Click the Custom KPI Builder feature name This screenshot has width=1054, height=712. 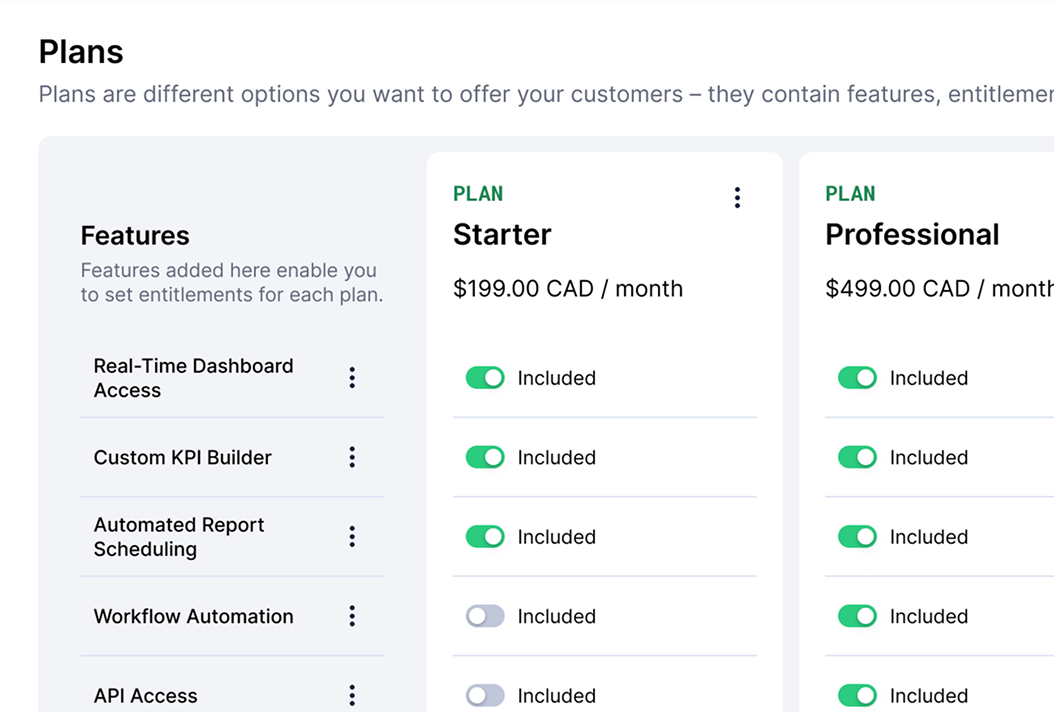tap(183, 457)
